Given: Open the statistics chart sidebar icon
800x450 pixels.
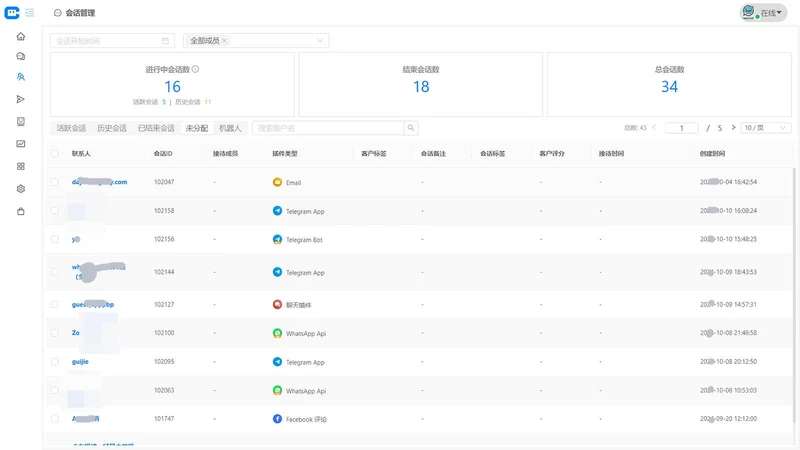Looking at the screenshot, I should click(x=21, y=144).
